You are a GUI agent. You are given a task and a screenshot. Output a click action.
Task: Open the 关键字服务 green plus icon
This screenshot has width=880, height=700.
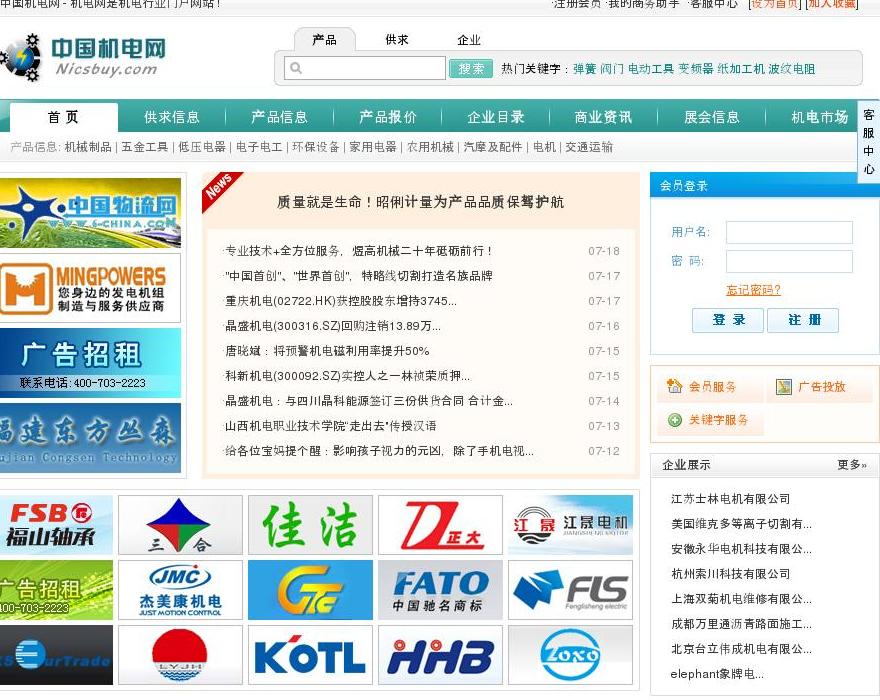pyautogui.click(x=675, y=420)
